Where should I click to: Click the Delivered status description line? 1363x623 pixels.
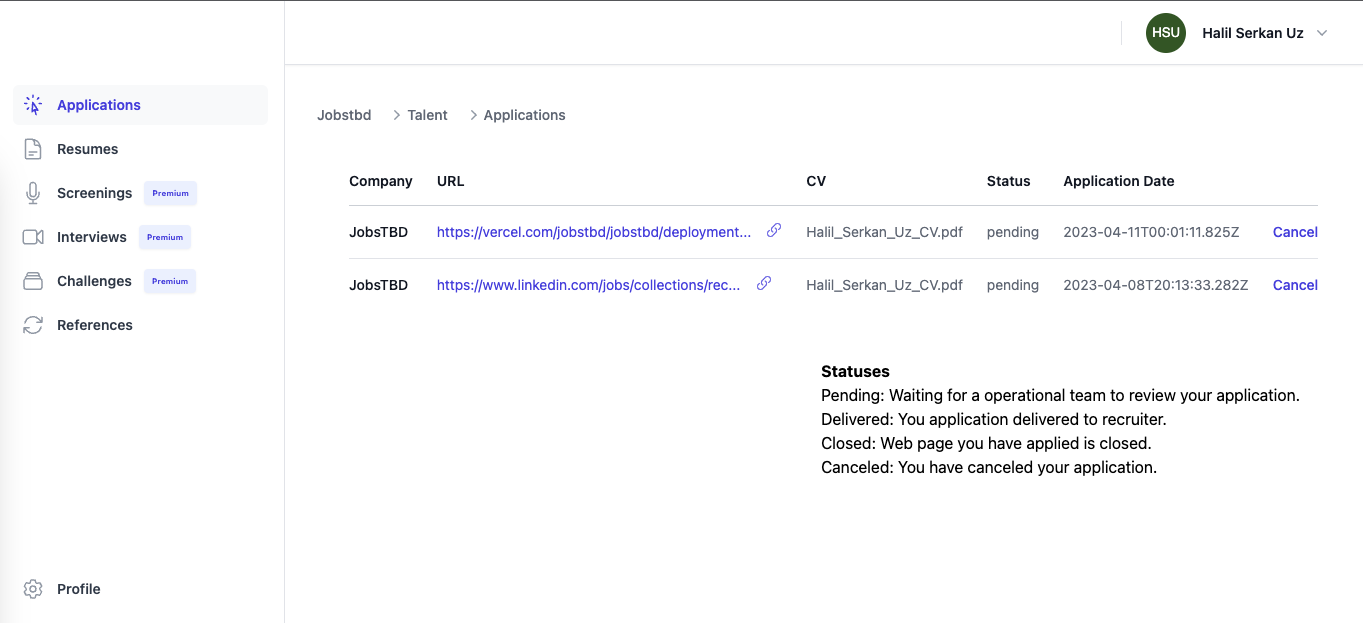coord(994,419)
